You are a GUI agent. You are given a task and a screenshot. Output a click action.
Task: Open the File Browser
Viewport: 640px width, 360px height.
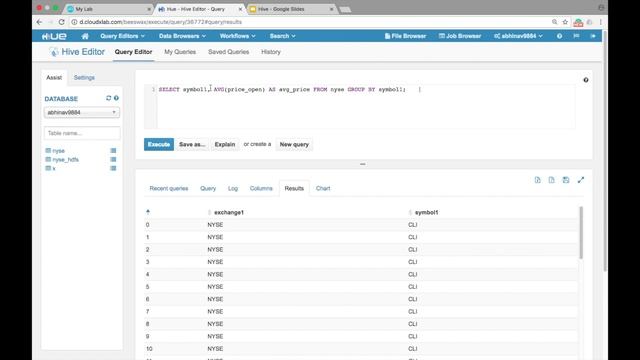[405, 36]
